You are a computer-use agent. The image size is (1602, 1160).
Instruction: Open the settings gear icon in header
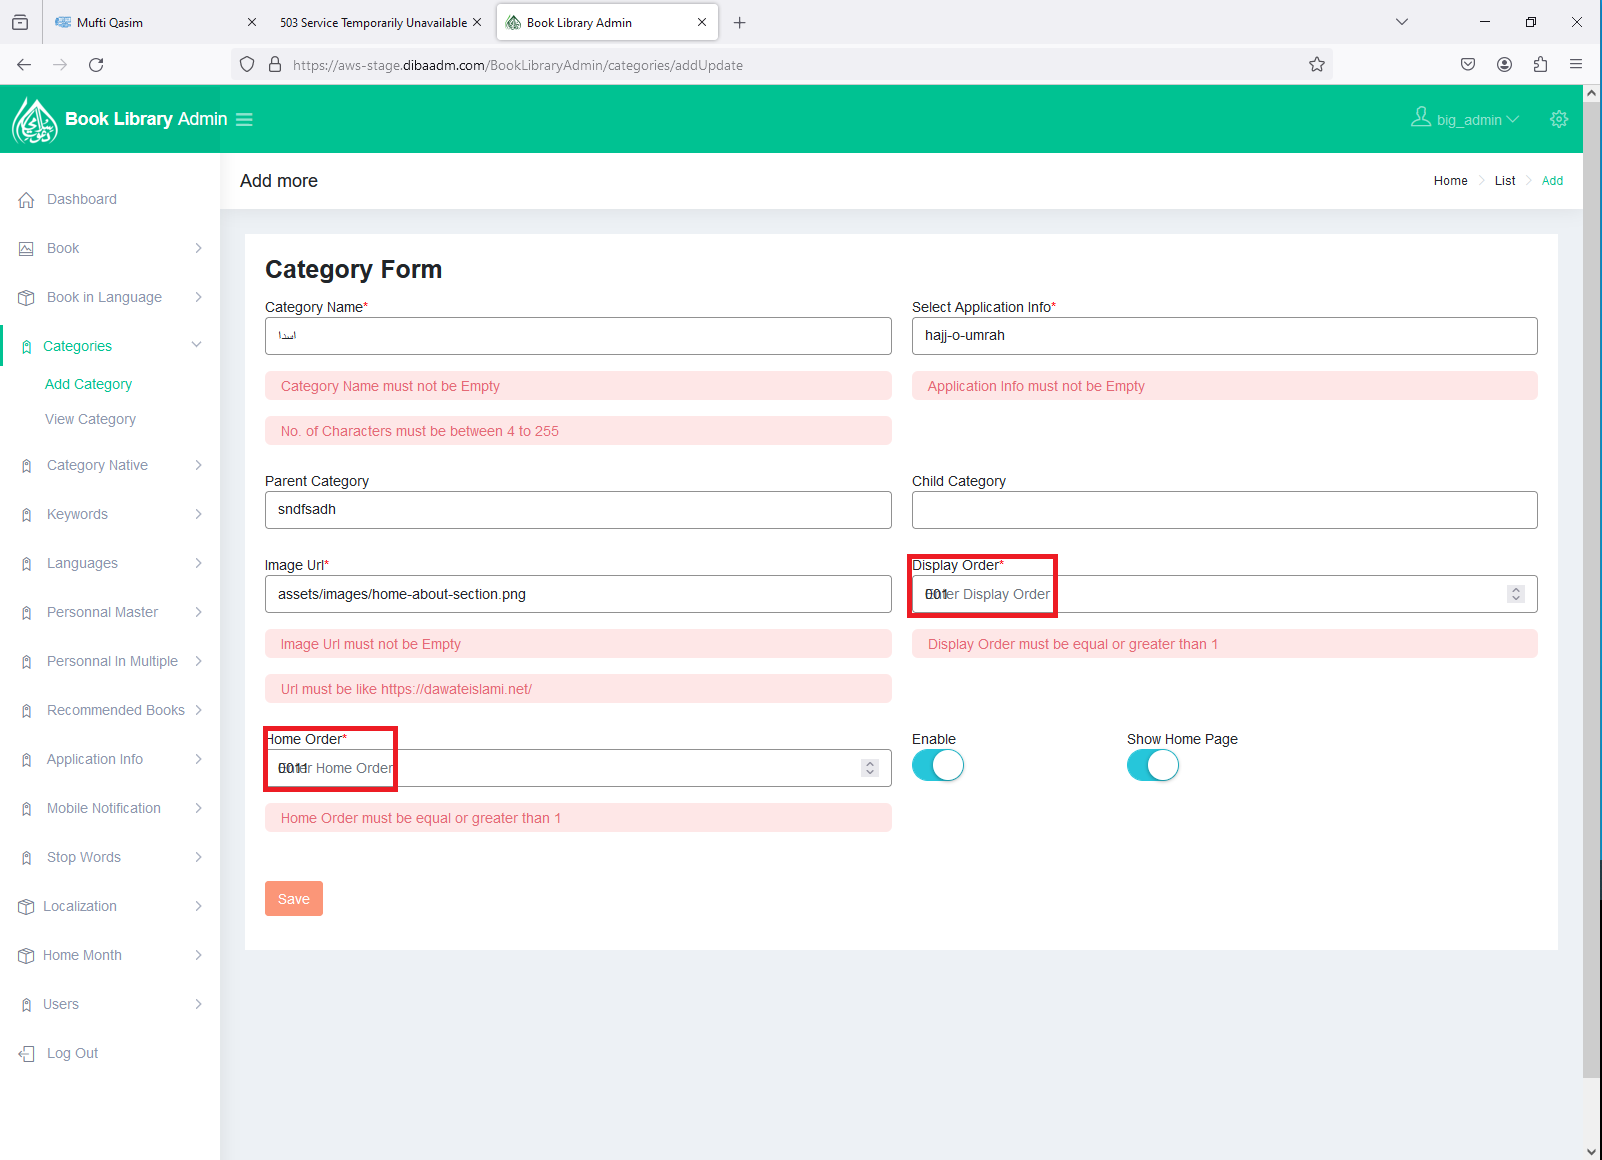pyautogui.click(x=1558, y=119)
